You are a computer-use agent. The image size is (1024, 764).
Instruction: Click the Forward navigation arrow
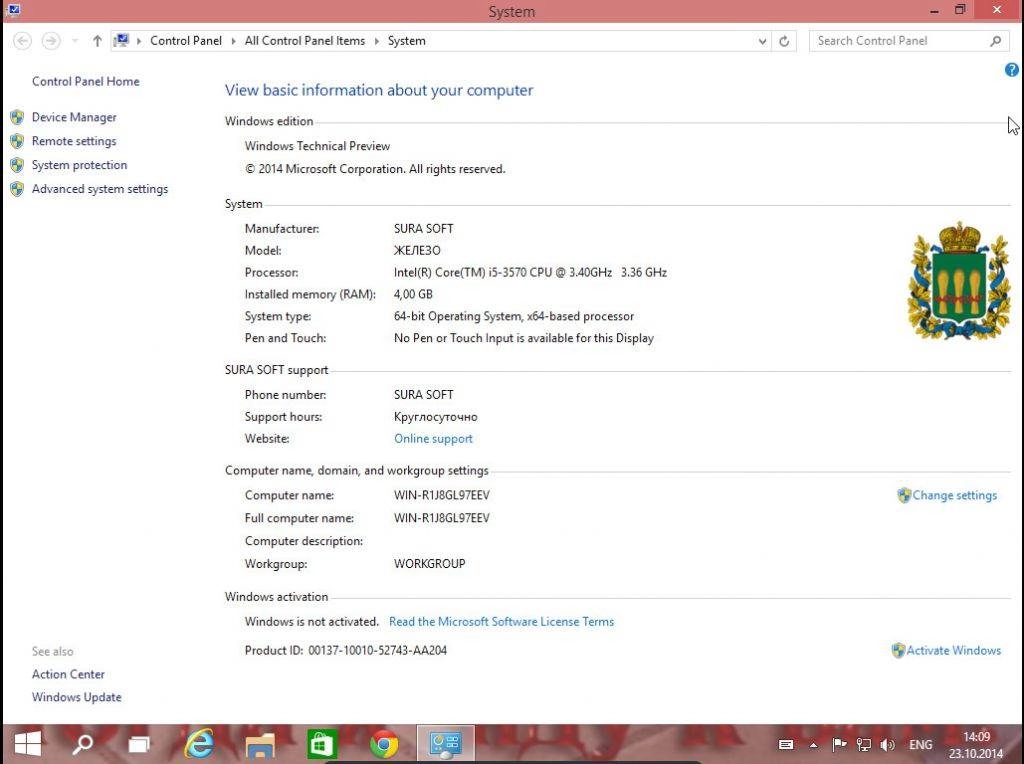coord(51,41)
